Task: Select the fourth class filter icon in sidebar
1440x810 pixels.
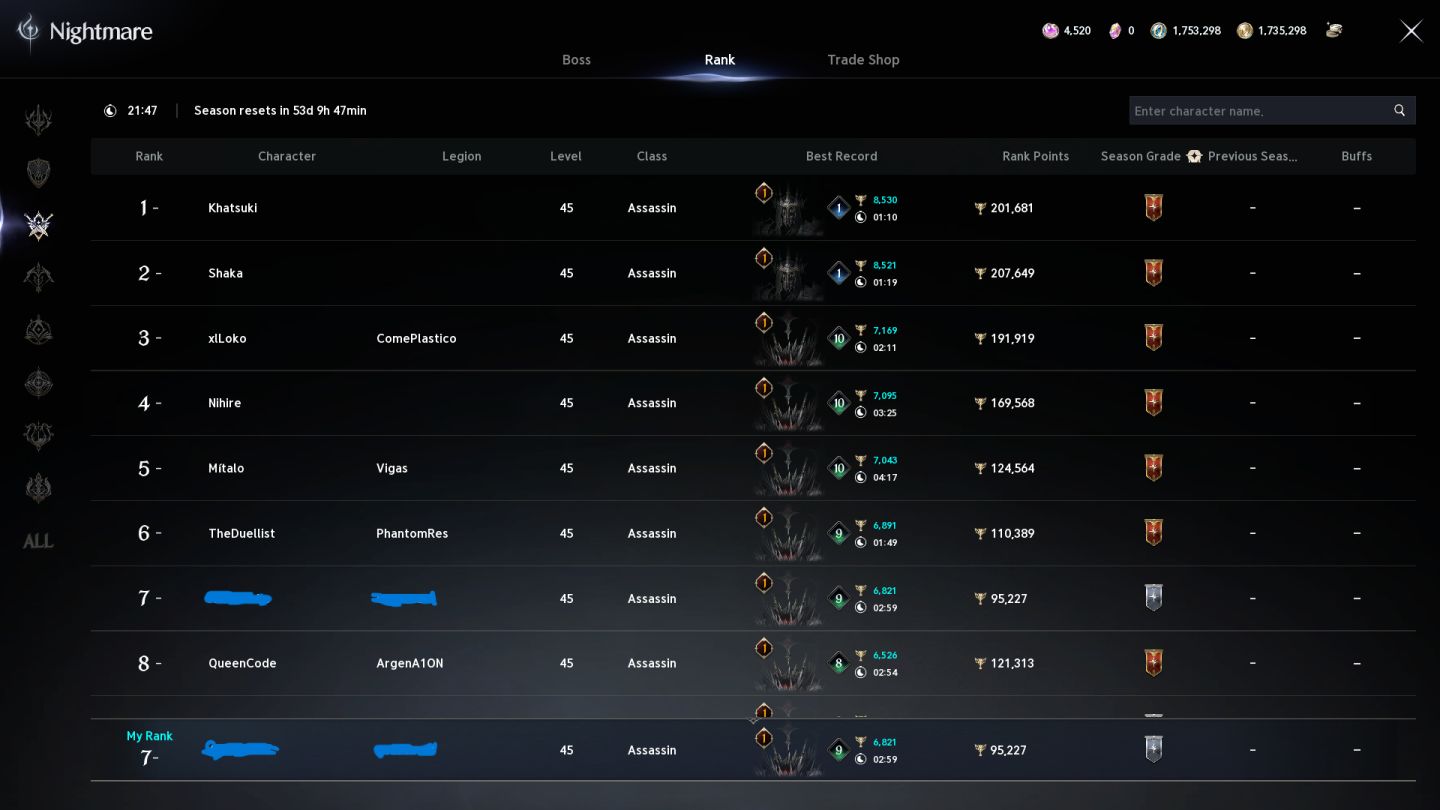Action: pos(39,278)
